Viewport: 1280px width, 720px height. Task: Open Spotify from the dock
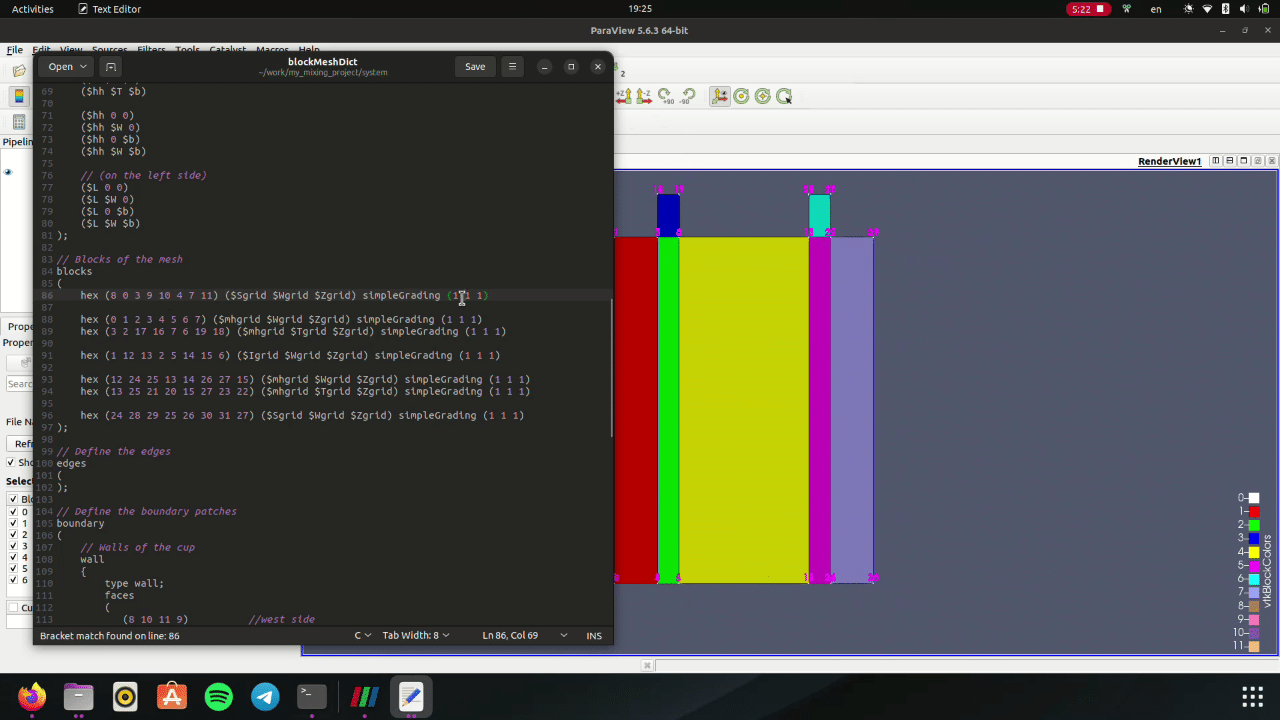[x=219, y=696]
